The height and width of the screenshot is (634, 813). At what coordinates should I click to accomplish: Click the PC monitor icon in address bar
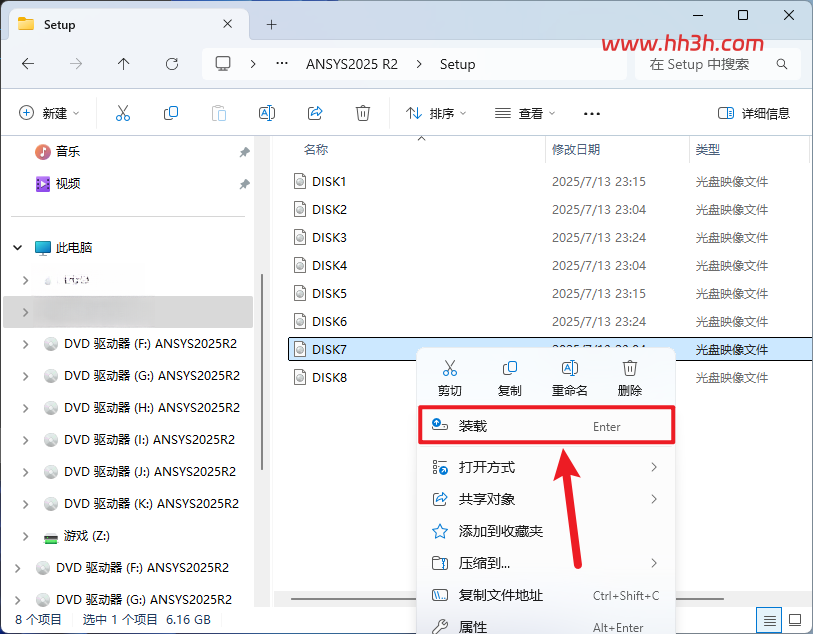pyautogui.click(x=223, y=64)
